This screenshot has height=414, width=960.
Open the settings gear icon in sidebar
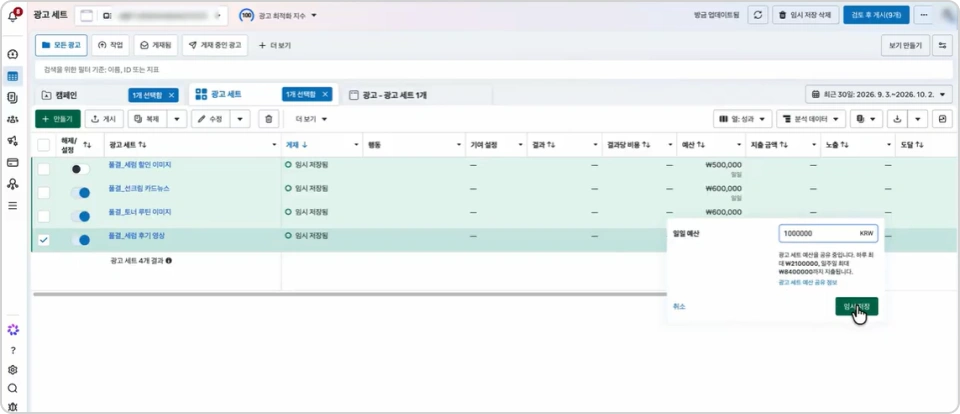(12, 370)
